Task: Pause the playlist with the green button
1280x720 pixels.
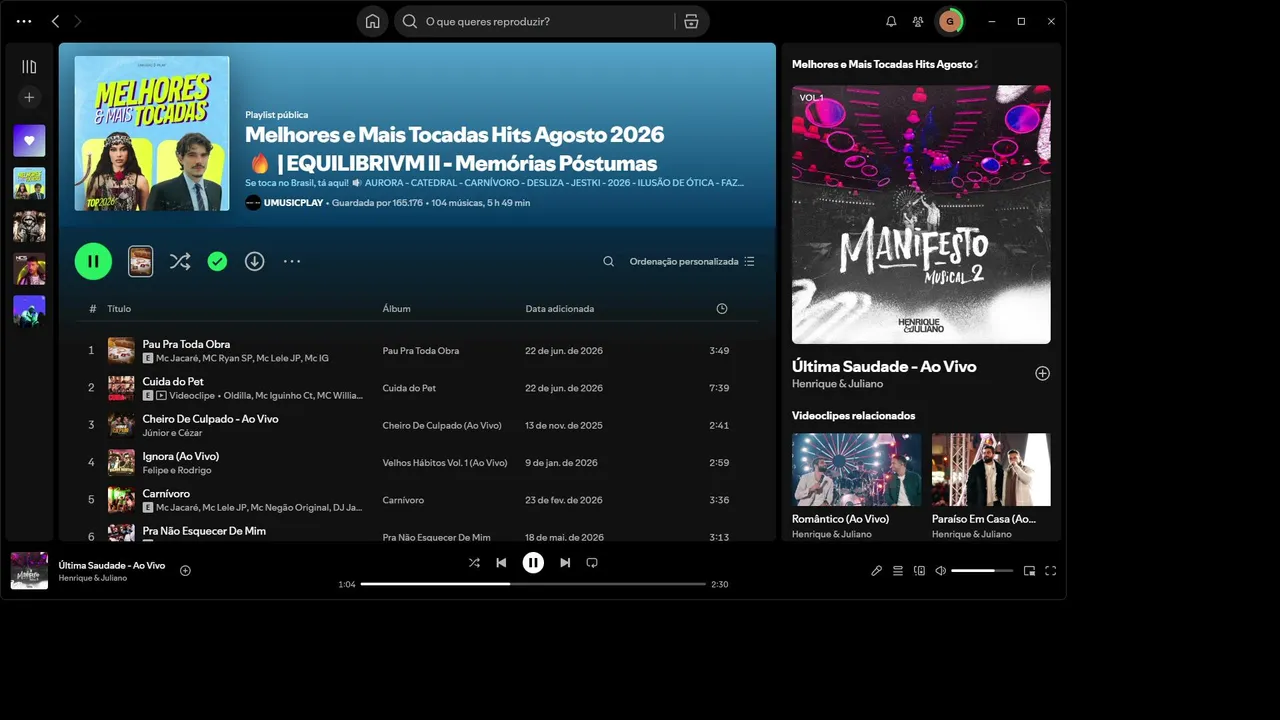Action: point(93,261)
